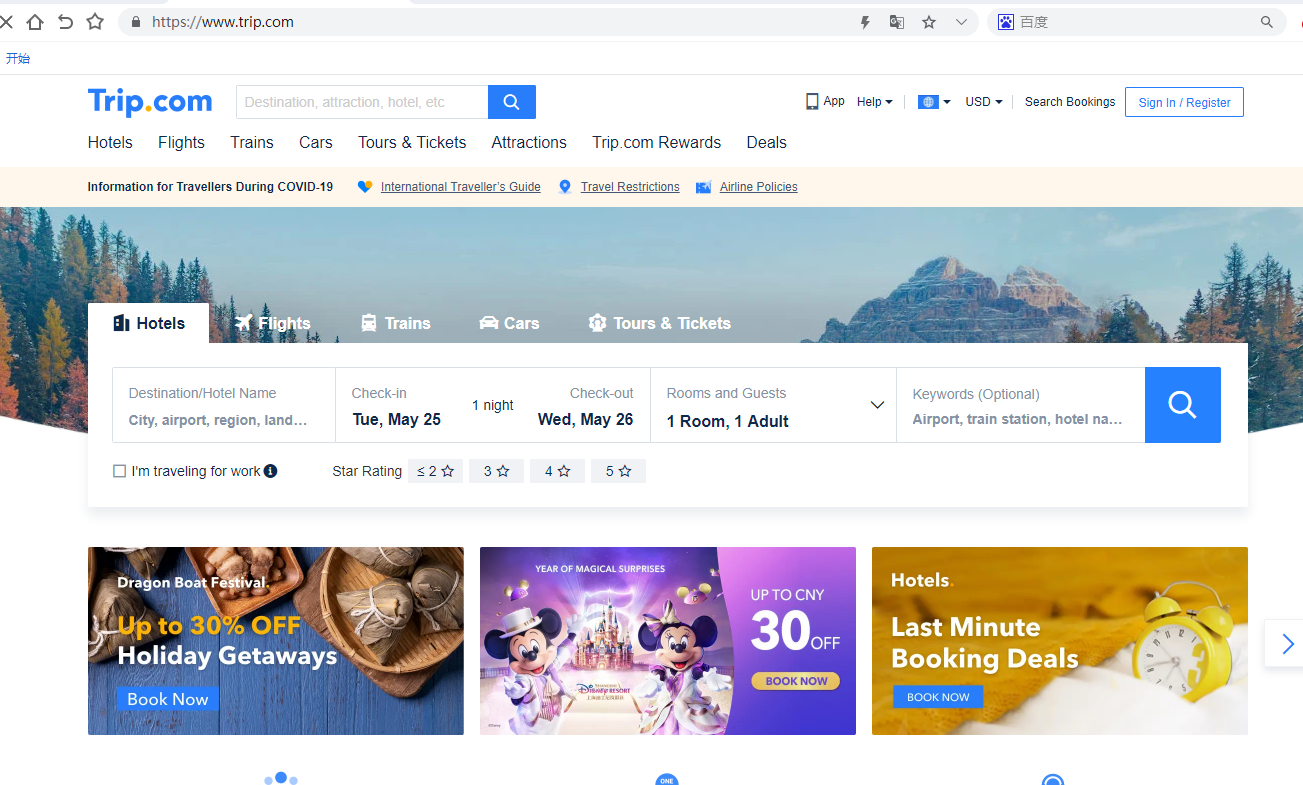
Task: Select the Flights search tab
Action: (272, 323)
